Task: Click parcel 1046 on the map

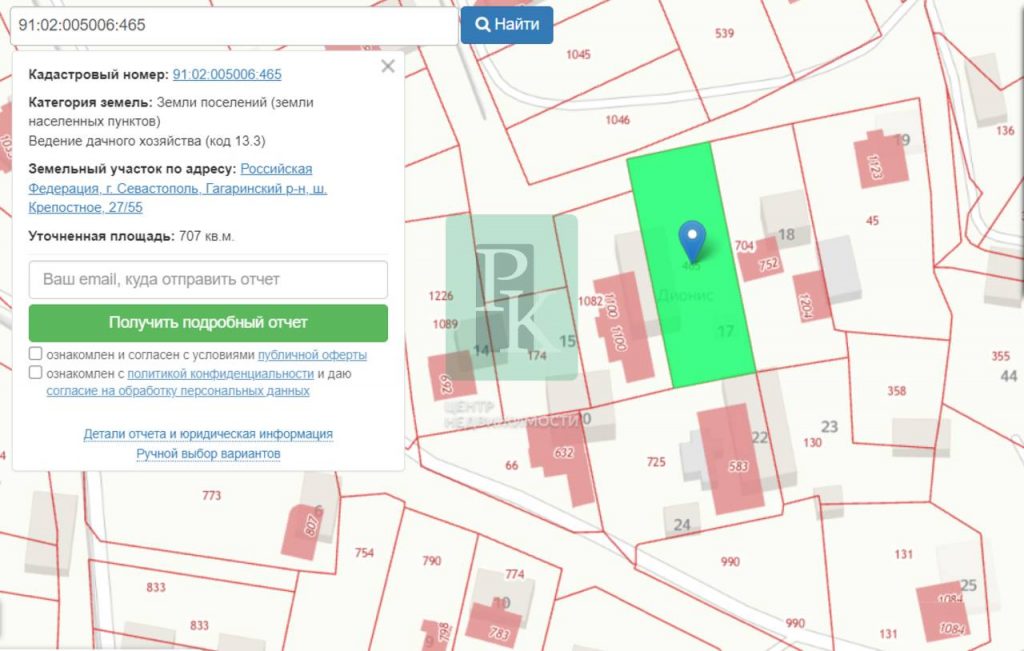Action: coord(617,120)
